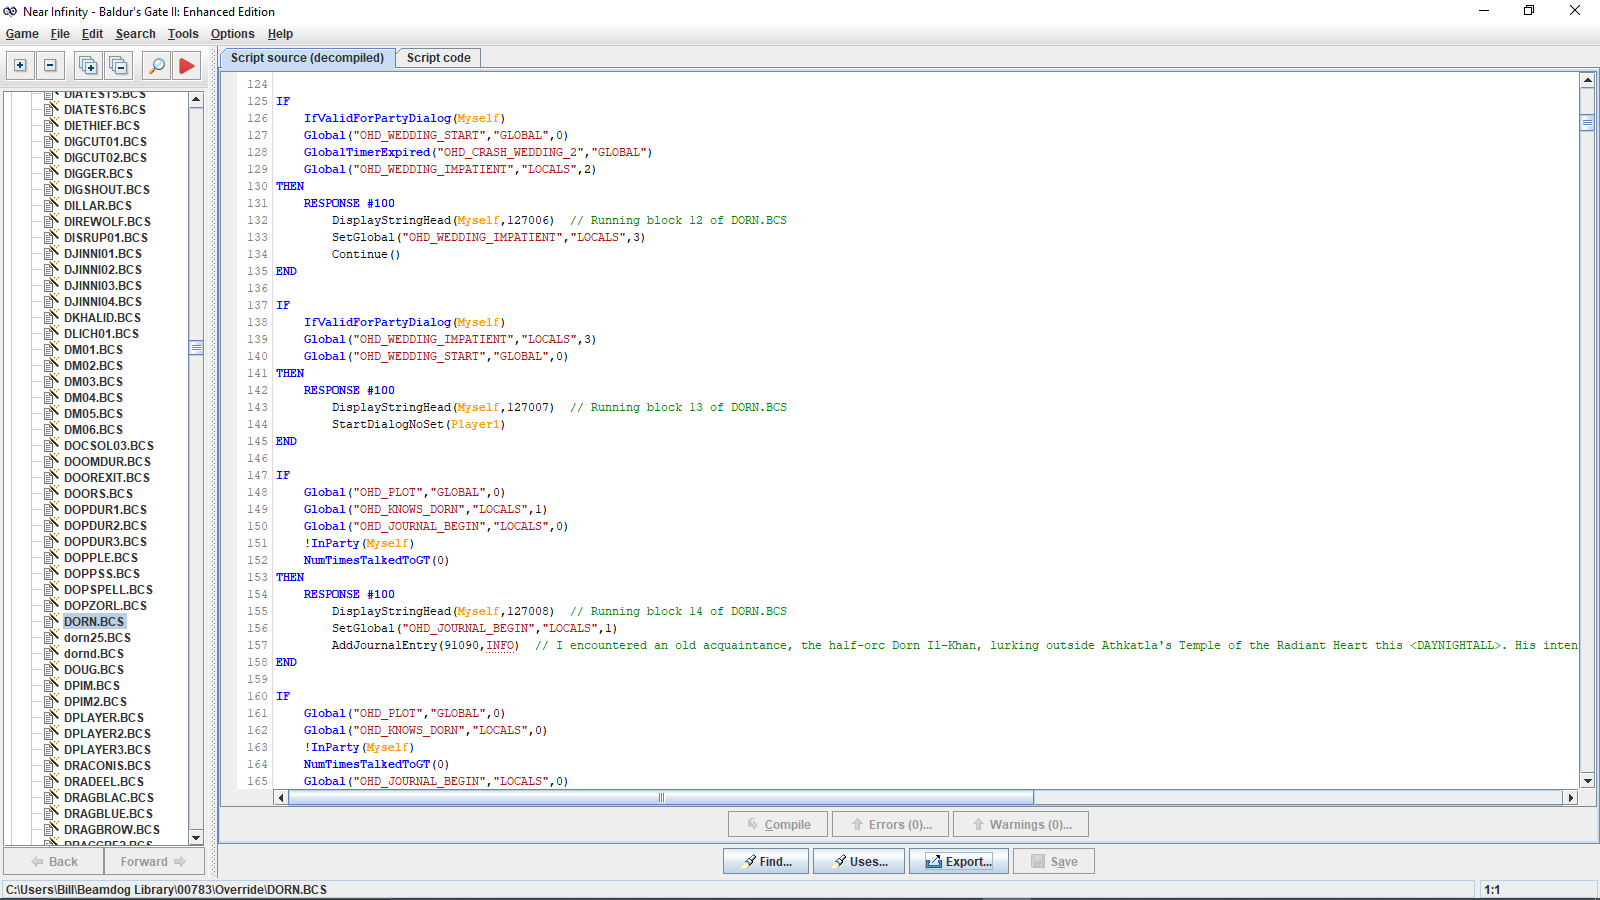Open the Edit menu
Screen dimensions: 1600x900
coord(92,34)
